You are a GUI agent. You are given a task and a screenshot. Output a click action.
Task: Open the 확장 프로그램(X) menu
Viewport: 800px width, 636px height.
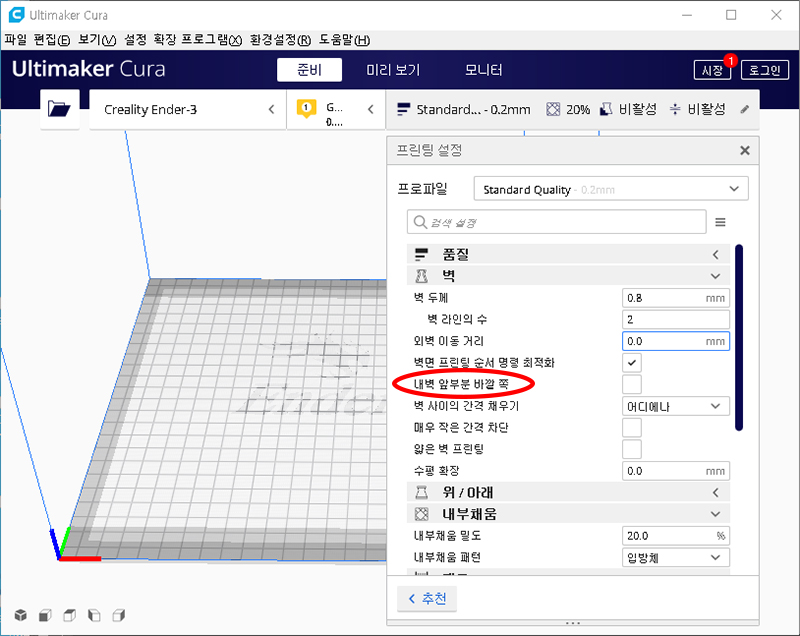click(197, 40)
